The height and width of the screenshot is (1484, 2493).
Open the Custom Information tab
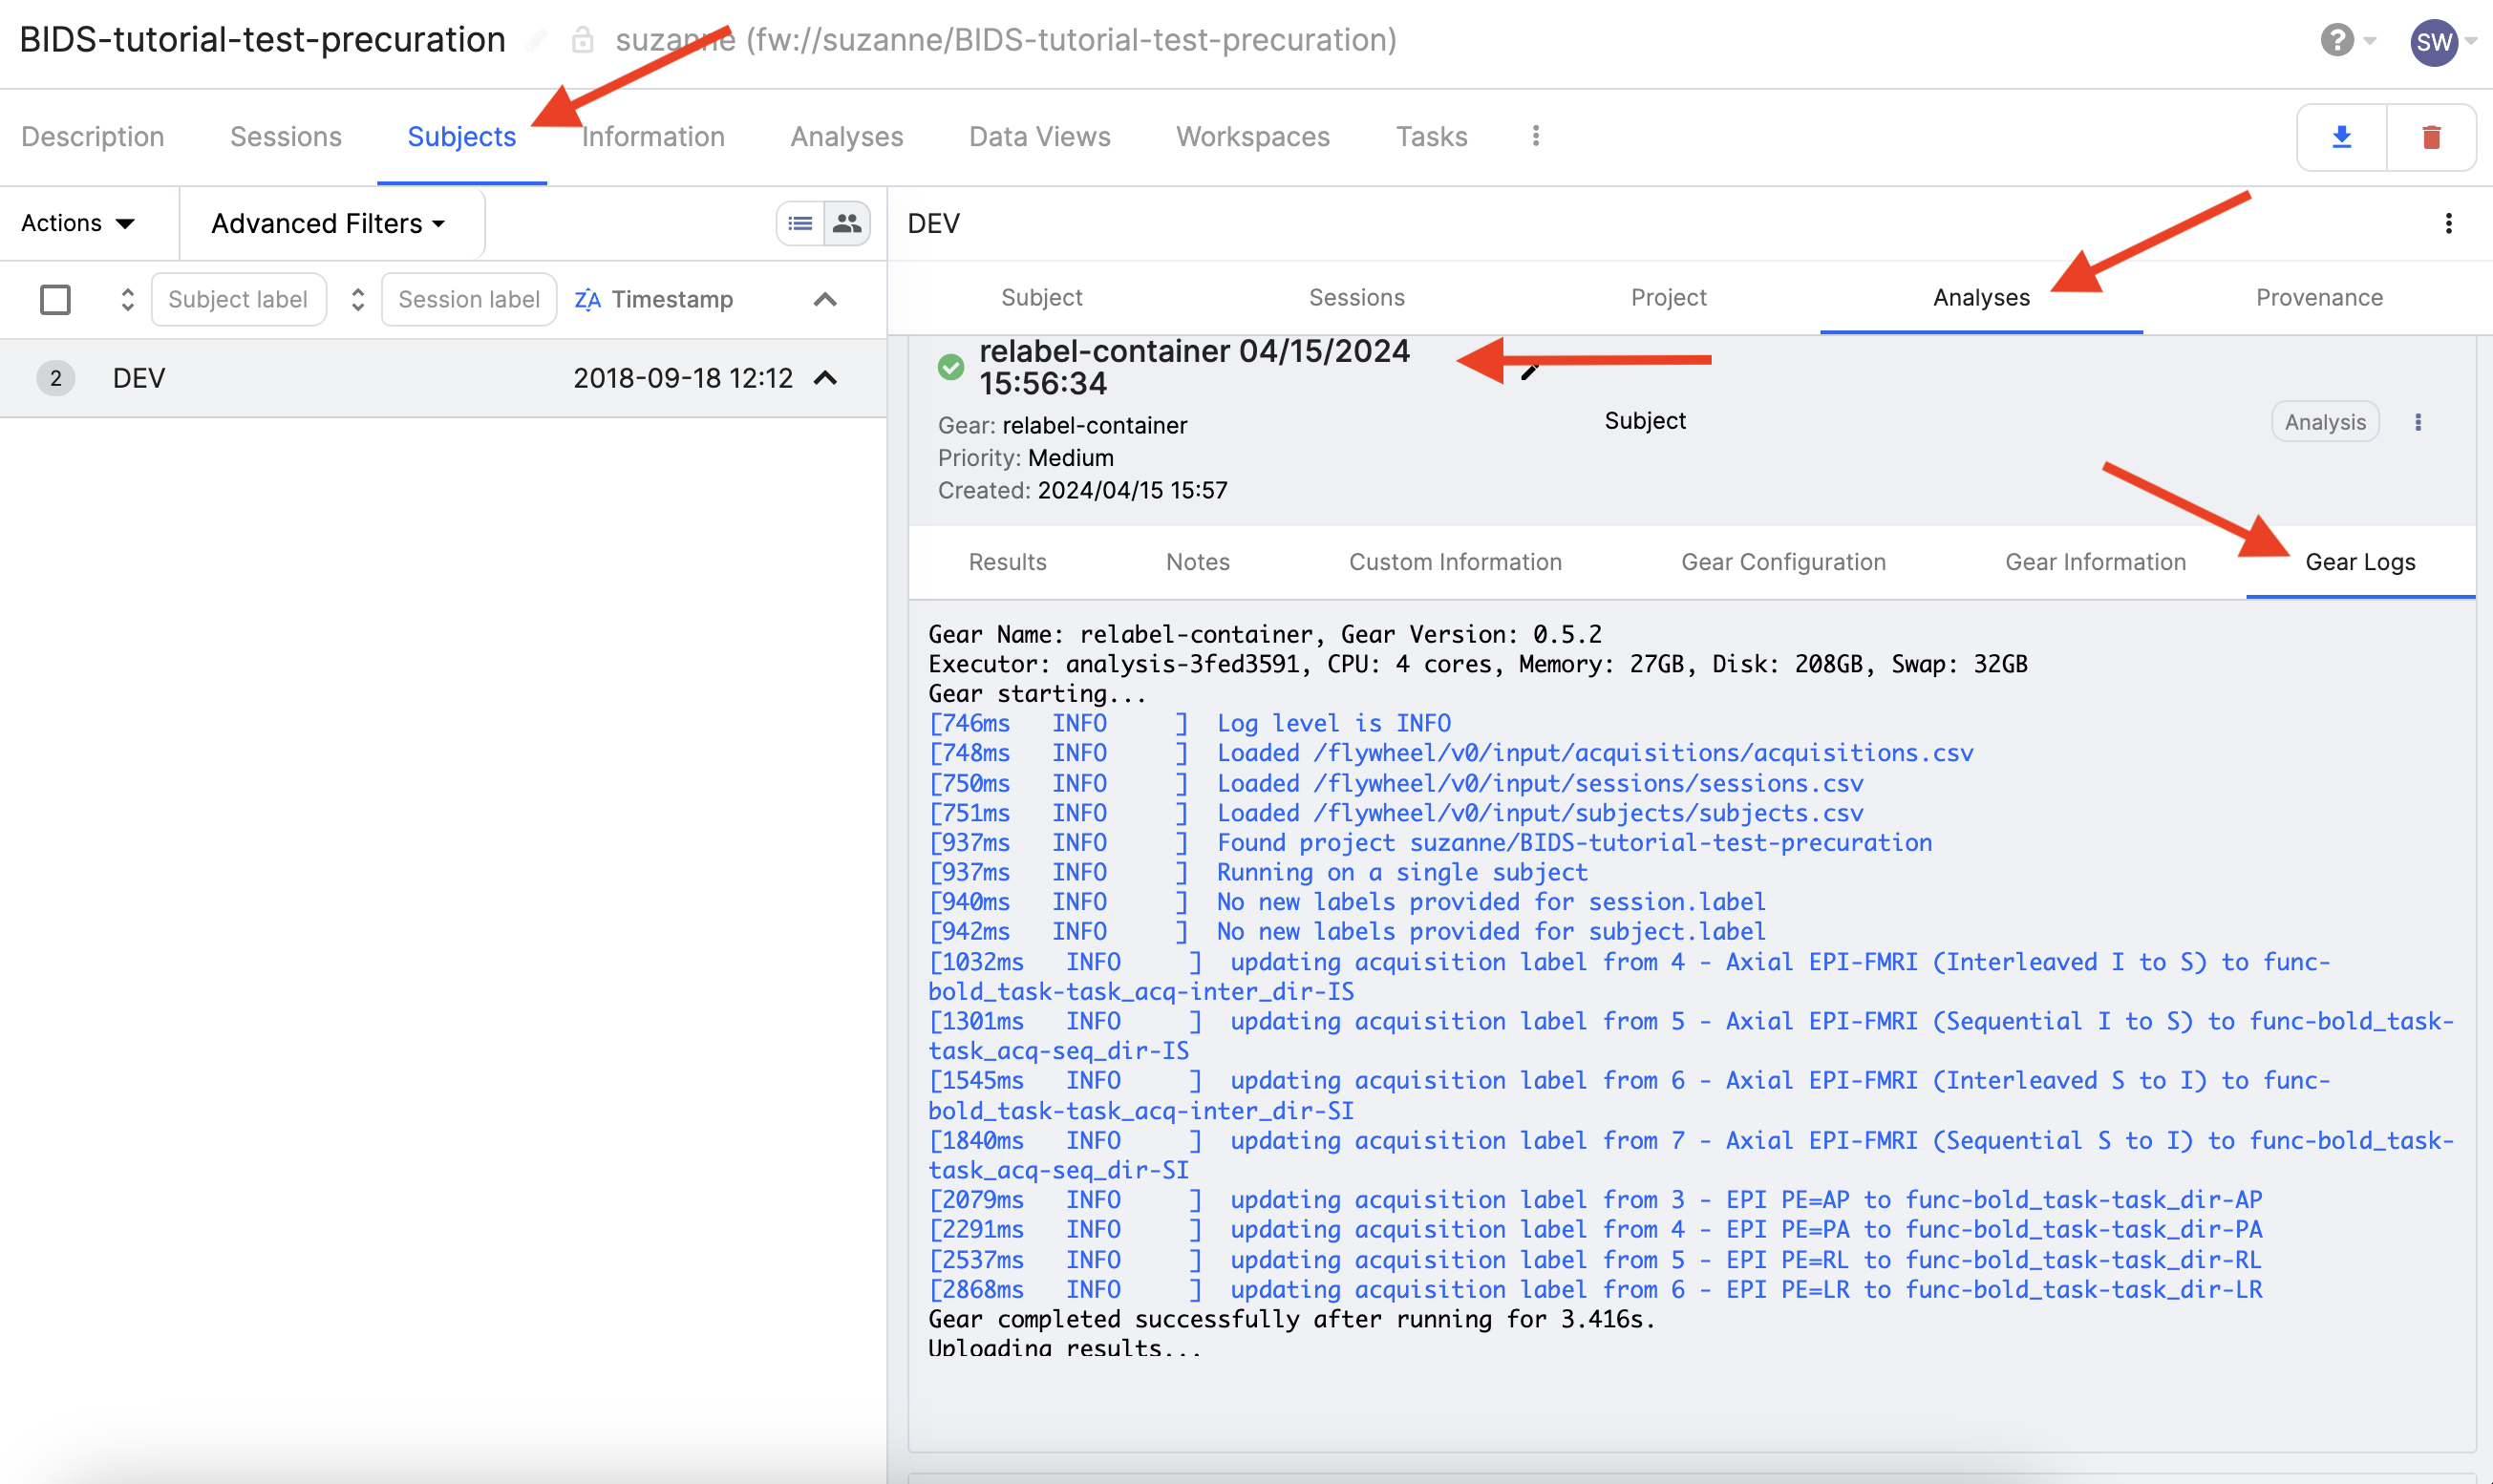coord(1455,562)
